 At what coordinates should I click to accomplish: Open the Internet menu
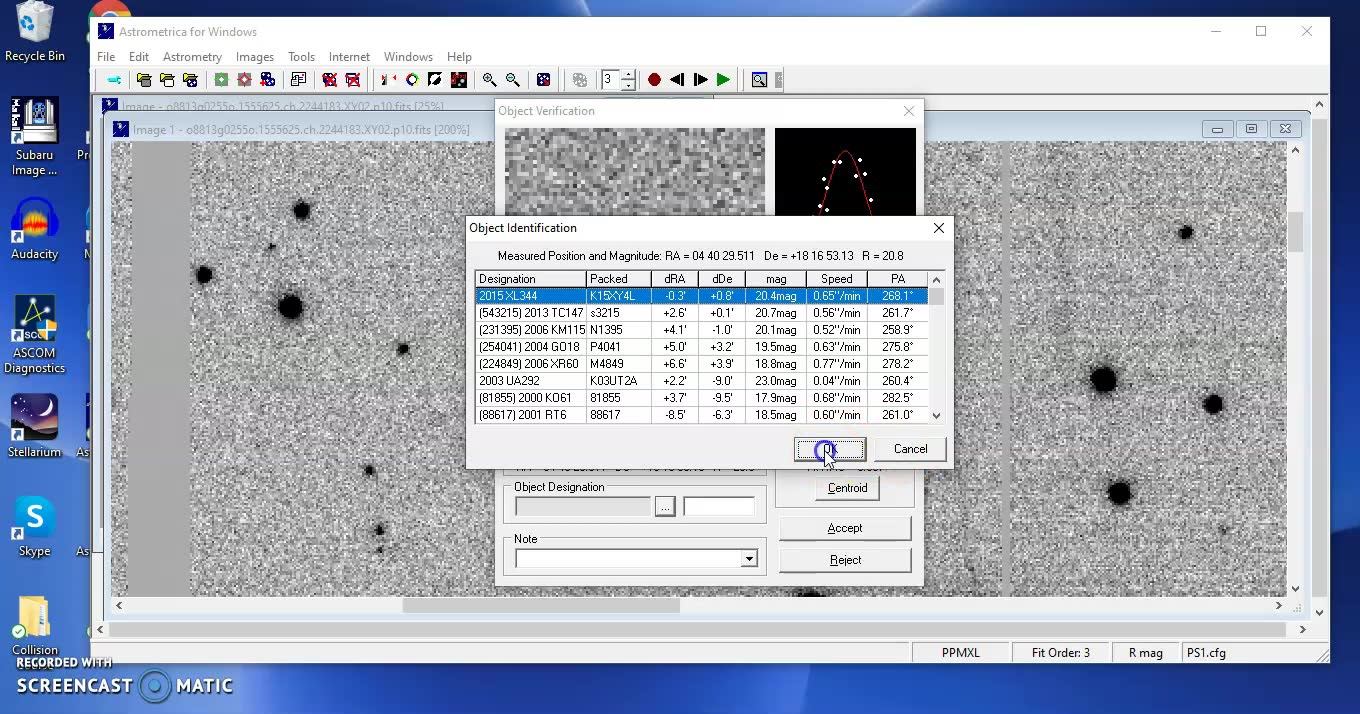pyautogui.click(x=349, y=57)
